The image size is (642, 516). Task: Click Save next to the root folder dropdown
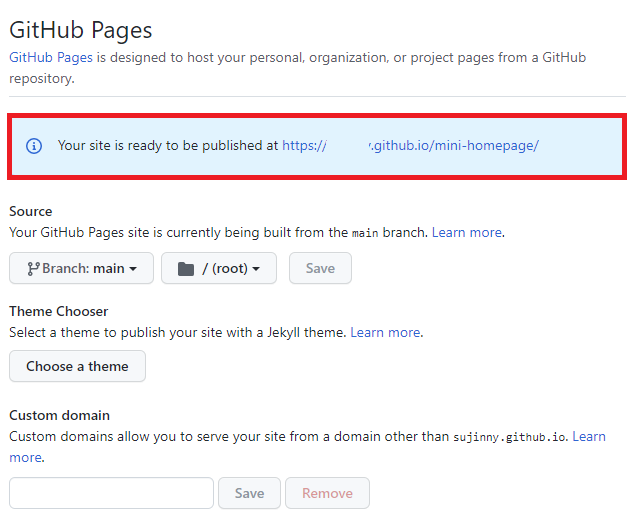pyautogui.click(x=320, y=268)
